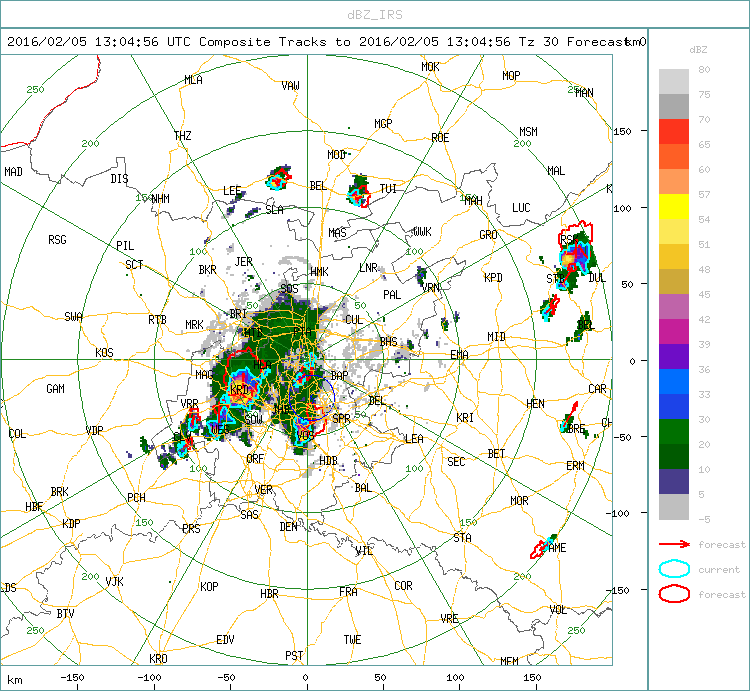Select the FRA station label
750x691 pixels.
[348, 592]
